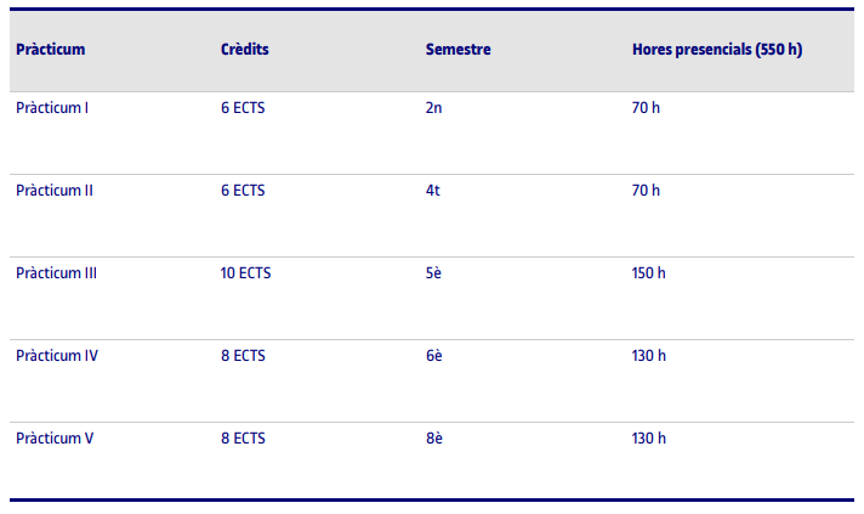Click the Hores presencials (550 h) header
Image resolution: width=864 pixels, height=514 pixels.
(x=717, y=50)
